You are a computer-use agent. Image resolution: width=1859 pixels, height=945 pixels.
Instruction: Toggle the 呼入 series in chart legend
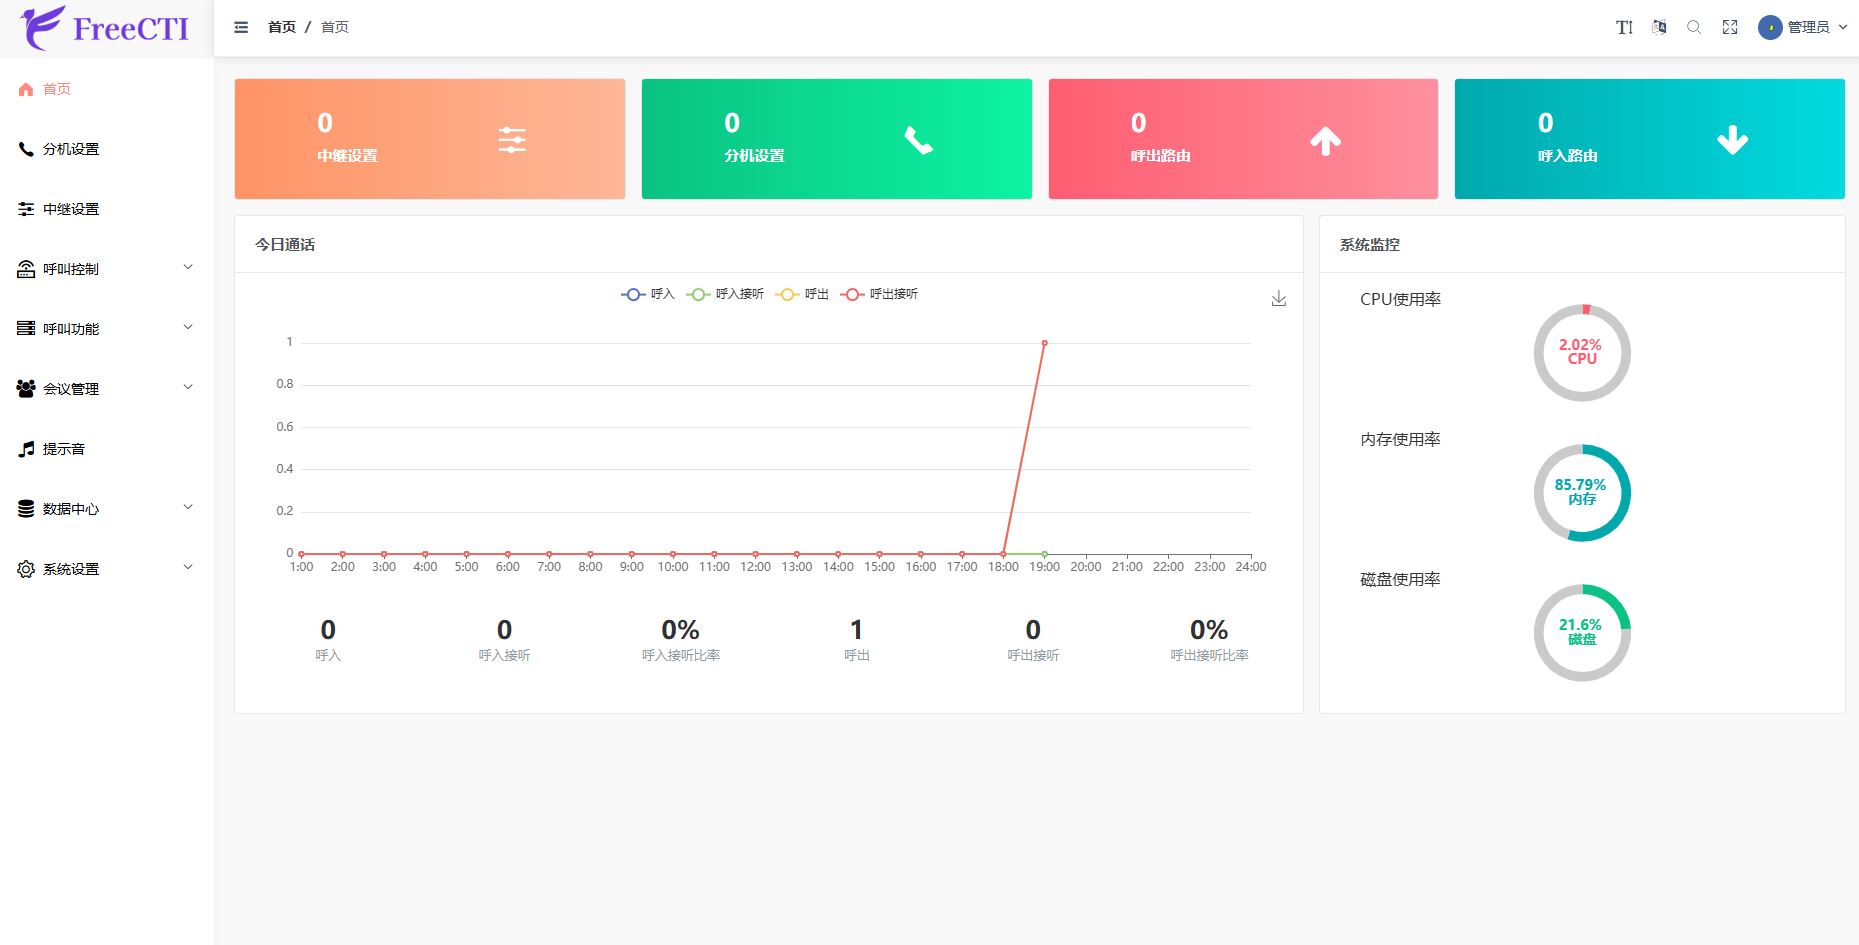pos(648,294)
